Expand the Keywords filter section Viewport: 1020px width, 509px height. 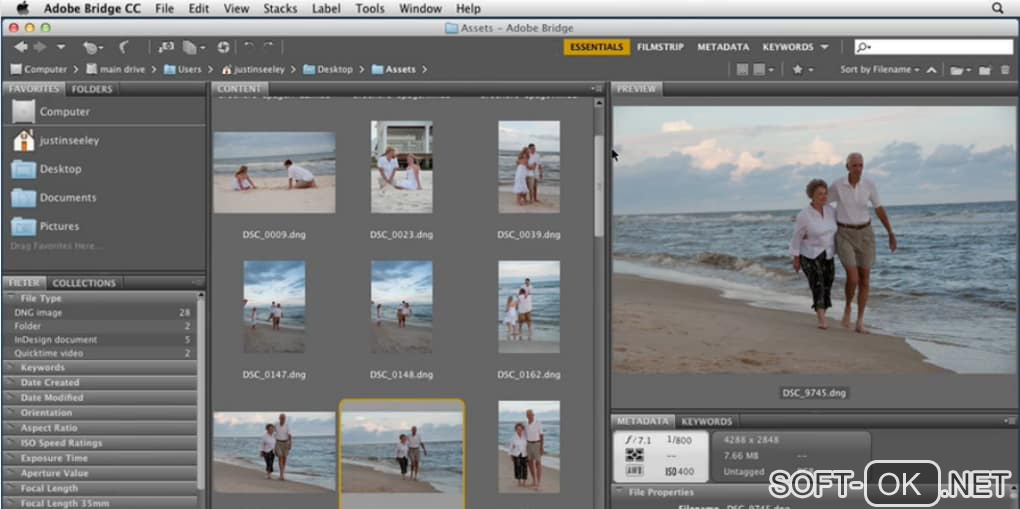pyautogui.click(x=42, y=367)
